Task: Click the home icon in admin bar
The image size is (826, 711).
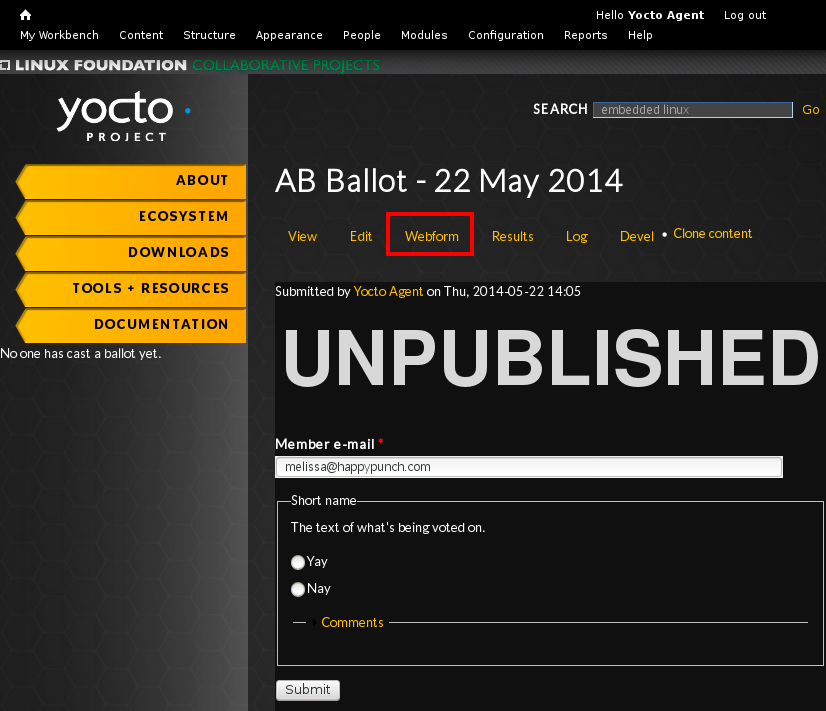Action: [x=25, y=15]
